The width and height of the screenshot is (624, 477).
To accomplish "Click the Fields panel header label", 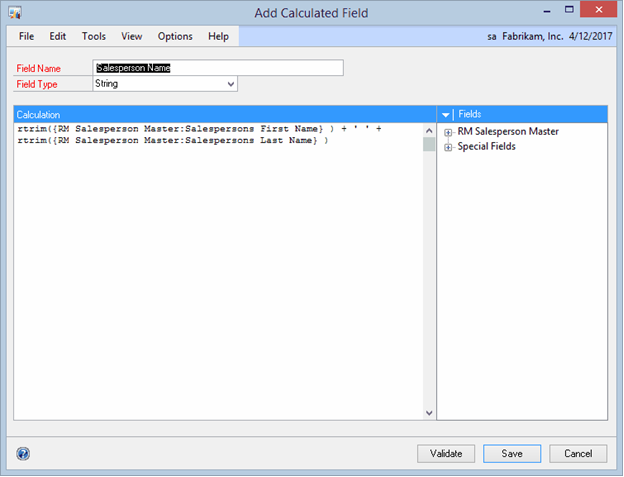I will (x=470, y=114).
